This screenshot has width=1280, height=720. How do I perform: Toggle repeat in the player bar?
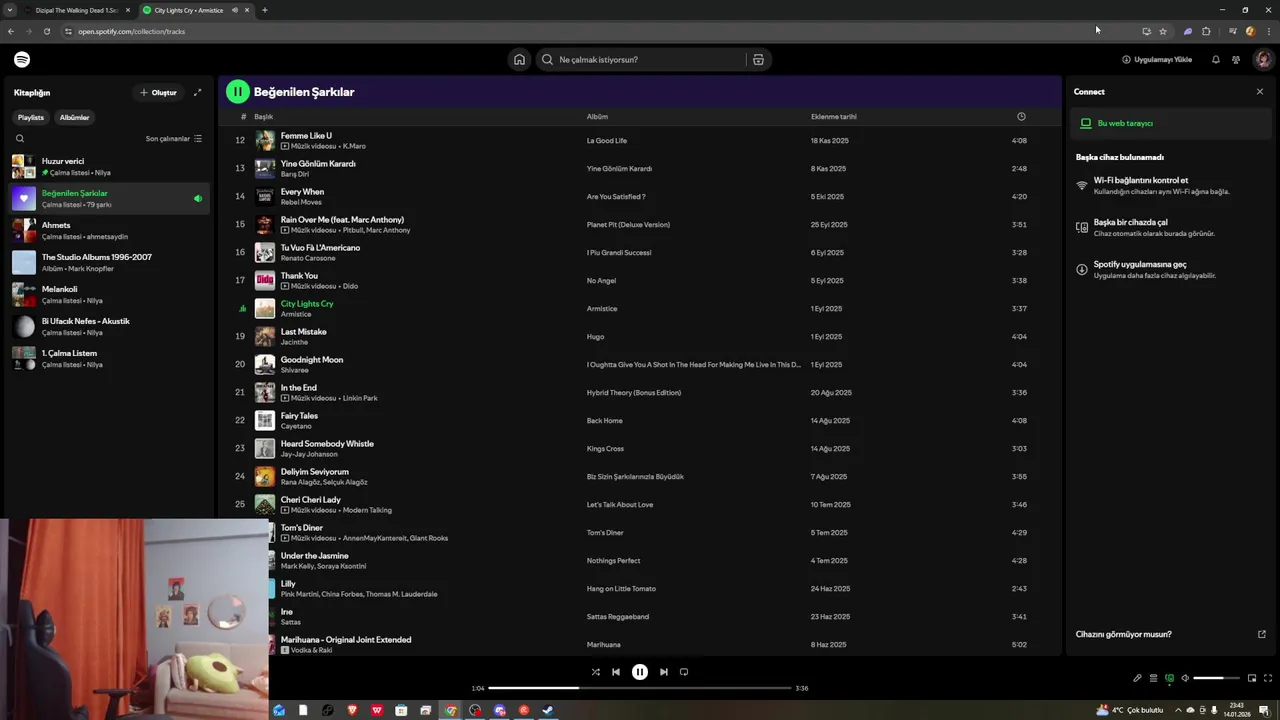pyautogui.click(x=684, y=672)
